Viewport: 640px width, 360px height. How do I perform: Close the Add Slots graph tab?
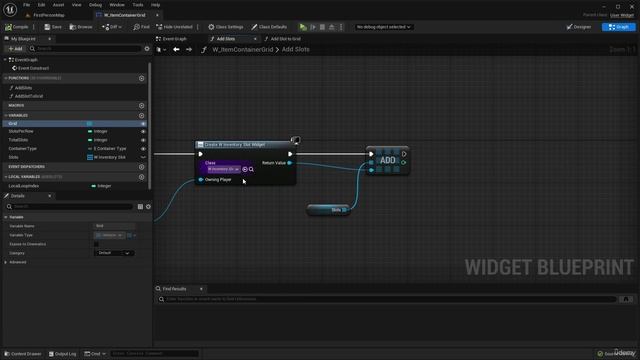coord(255,39)
